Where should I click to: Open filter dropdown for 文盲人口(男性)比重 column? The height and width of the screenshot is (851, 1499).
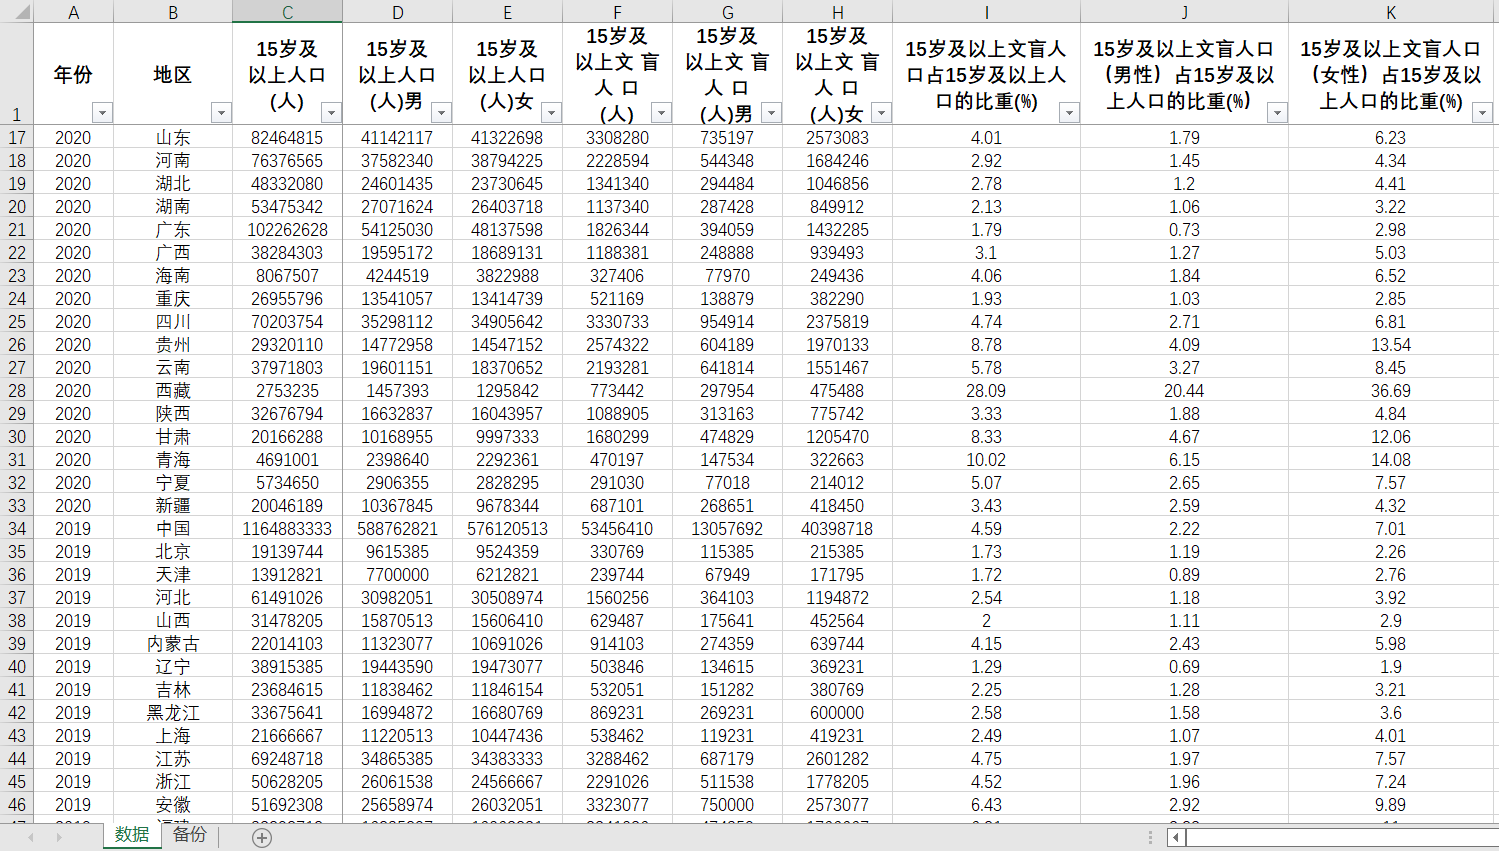pyautogui.click(x=1277, y=113)
